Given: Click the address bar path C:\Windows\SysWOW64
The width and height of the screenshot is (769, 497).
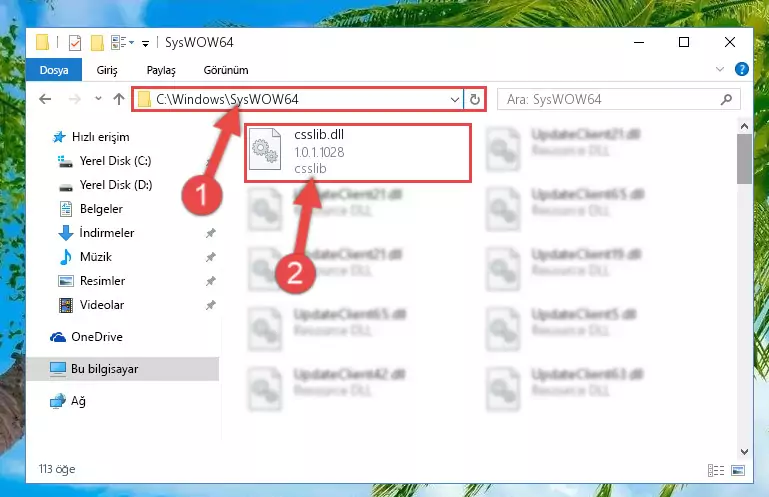Looking at the screenshot, I should point(227,100).
